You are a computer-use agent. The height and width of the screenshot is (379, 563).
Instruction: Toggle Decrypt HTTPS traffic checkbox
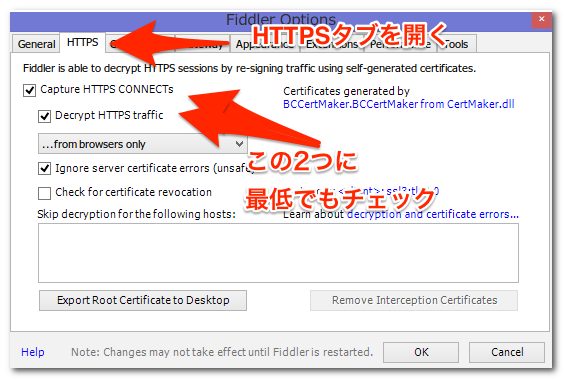coord(45,116)
